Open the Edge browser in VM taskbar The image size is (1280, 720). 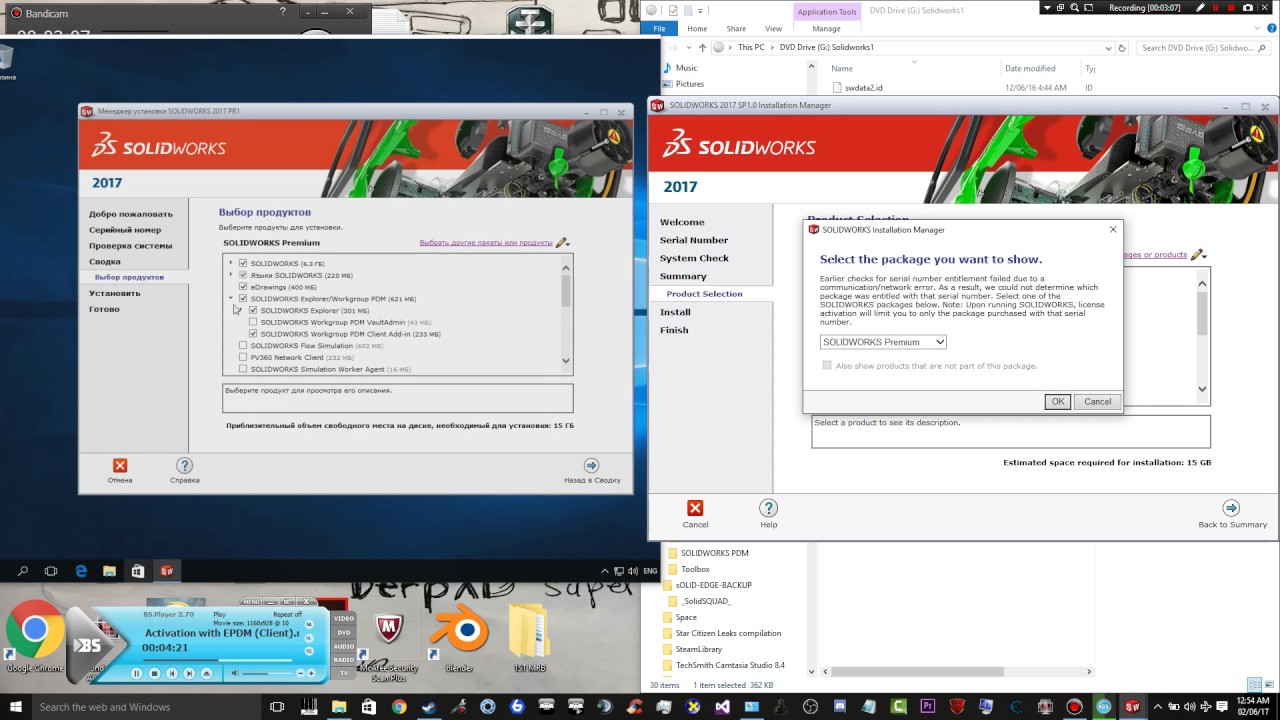pos(81,571)
